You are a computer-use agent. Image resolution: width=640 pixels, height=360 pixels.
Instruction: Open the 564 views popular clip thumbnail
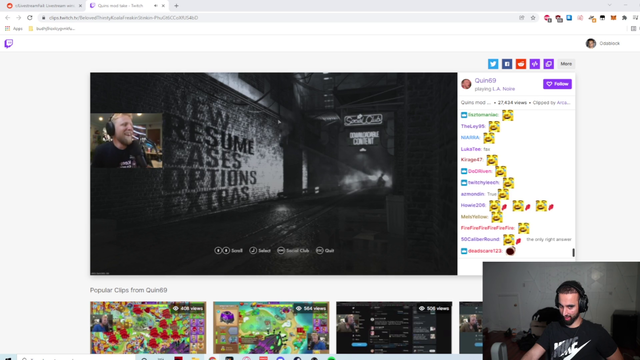pyautogui.click(x=271, y=327)
